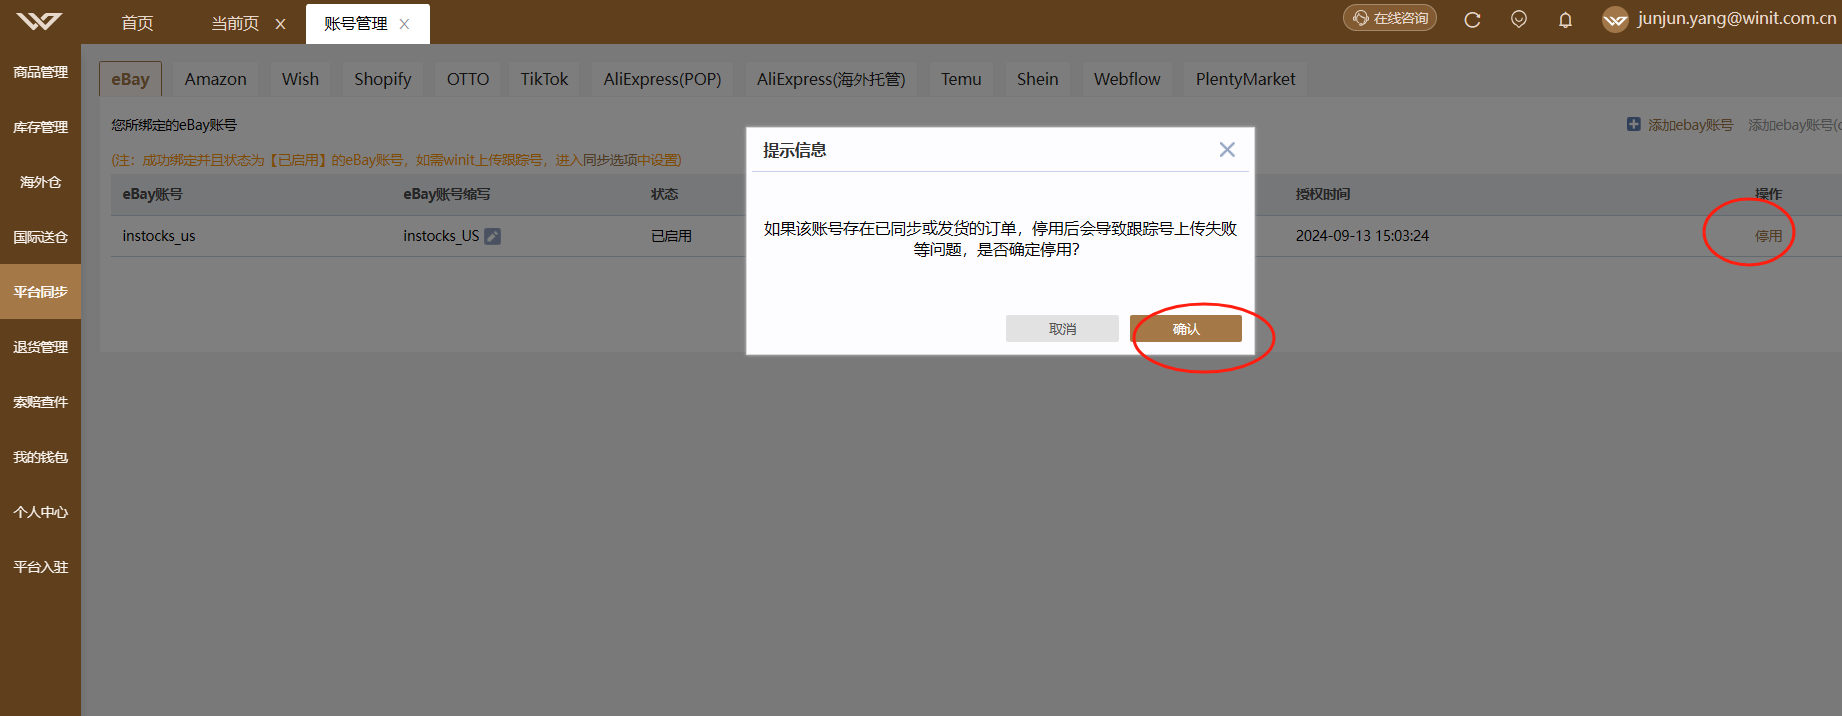
Task: Open 个人中心 in the sidebar
Action: click(x=40, y=512)
